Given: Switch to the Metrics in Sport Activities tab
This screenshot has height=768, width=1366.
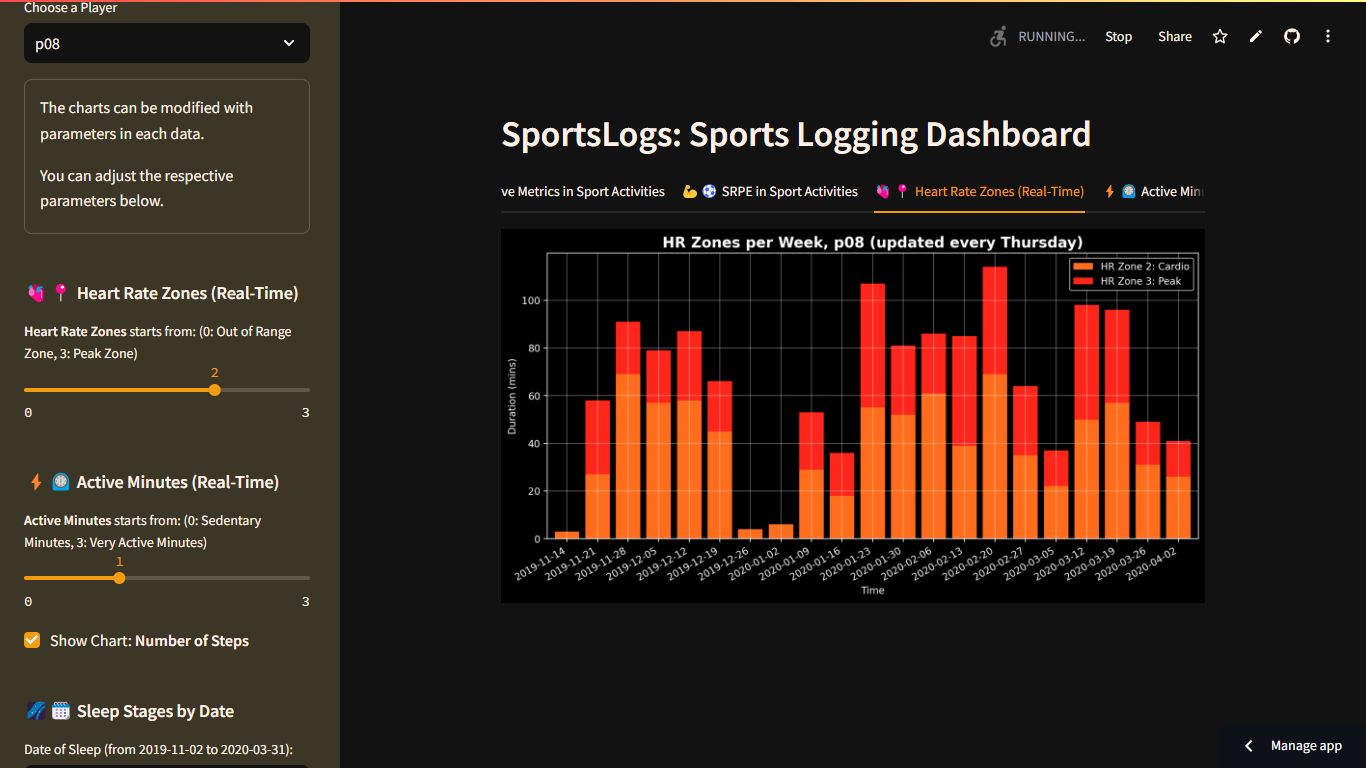Looking at the screenshot, I should [583, 191].
